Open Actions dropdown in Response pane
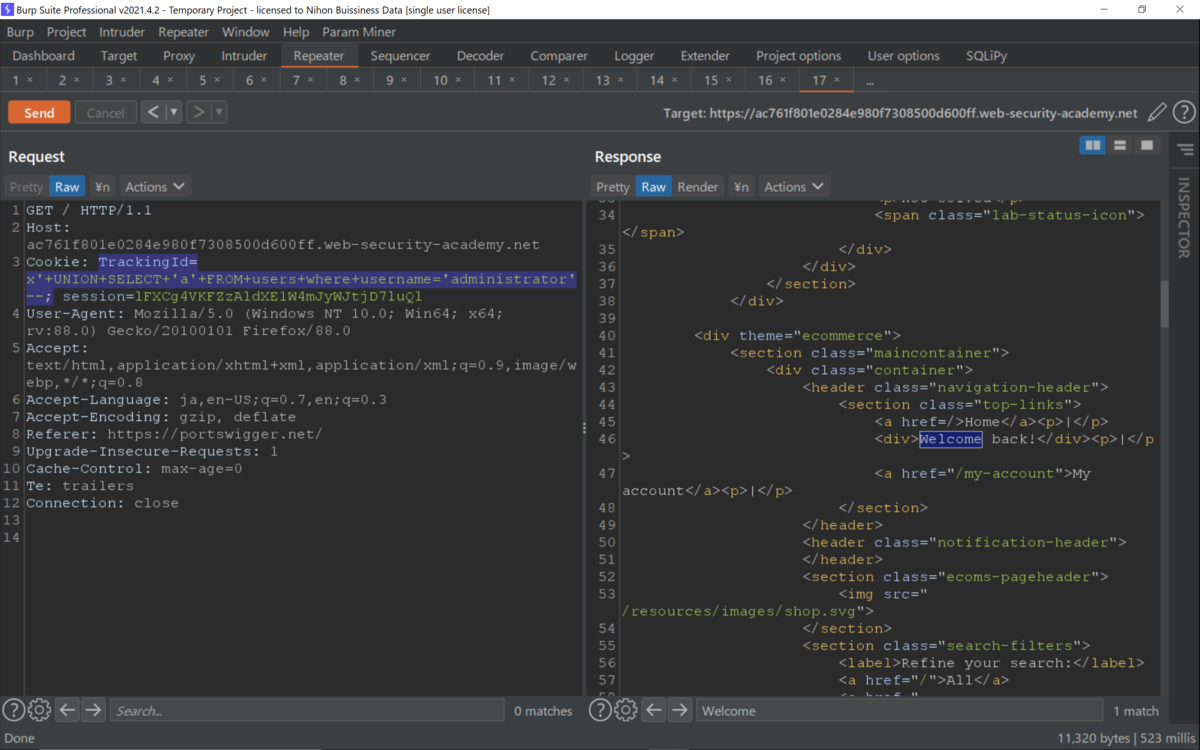1200x750 pixels. click(x=794, y=187)
